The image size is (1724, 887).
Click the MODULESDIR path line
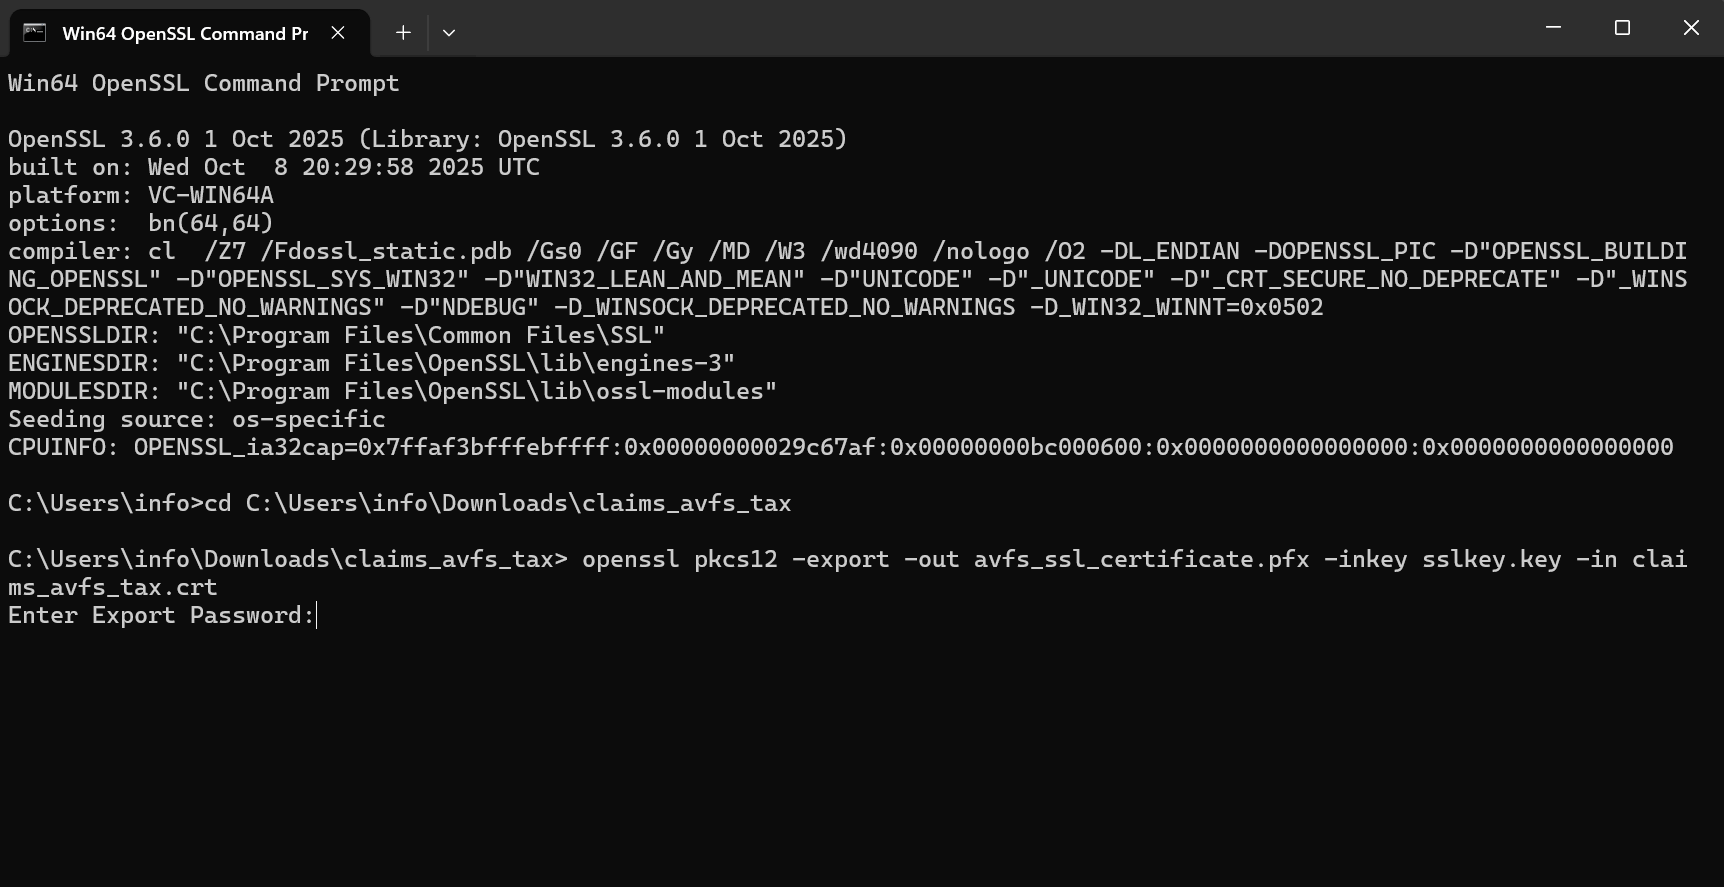click(x=392, y=392)
